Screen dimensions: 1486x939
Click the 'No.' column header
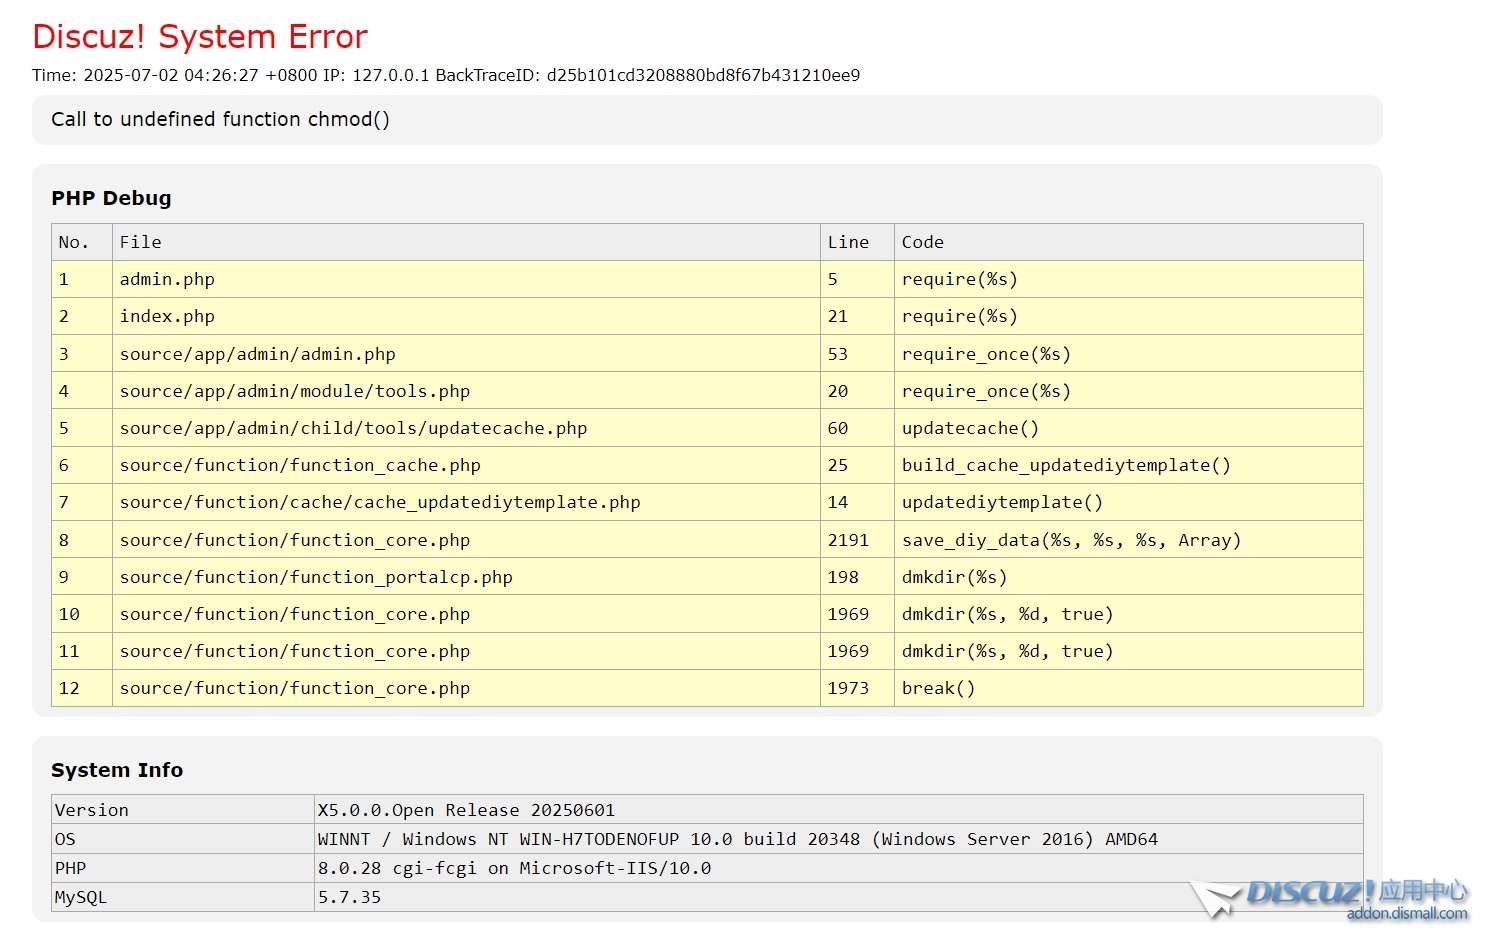click(82, 242)
